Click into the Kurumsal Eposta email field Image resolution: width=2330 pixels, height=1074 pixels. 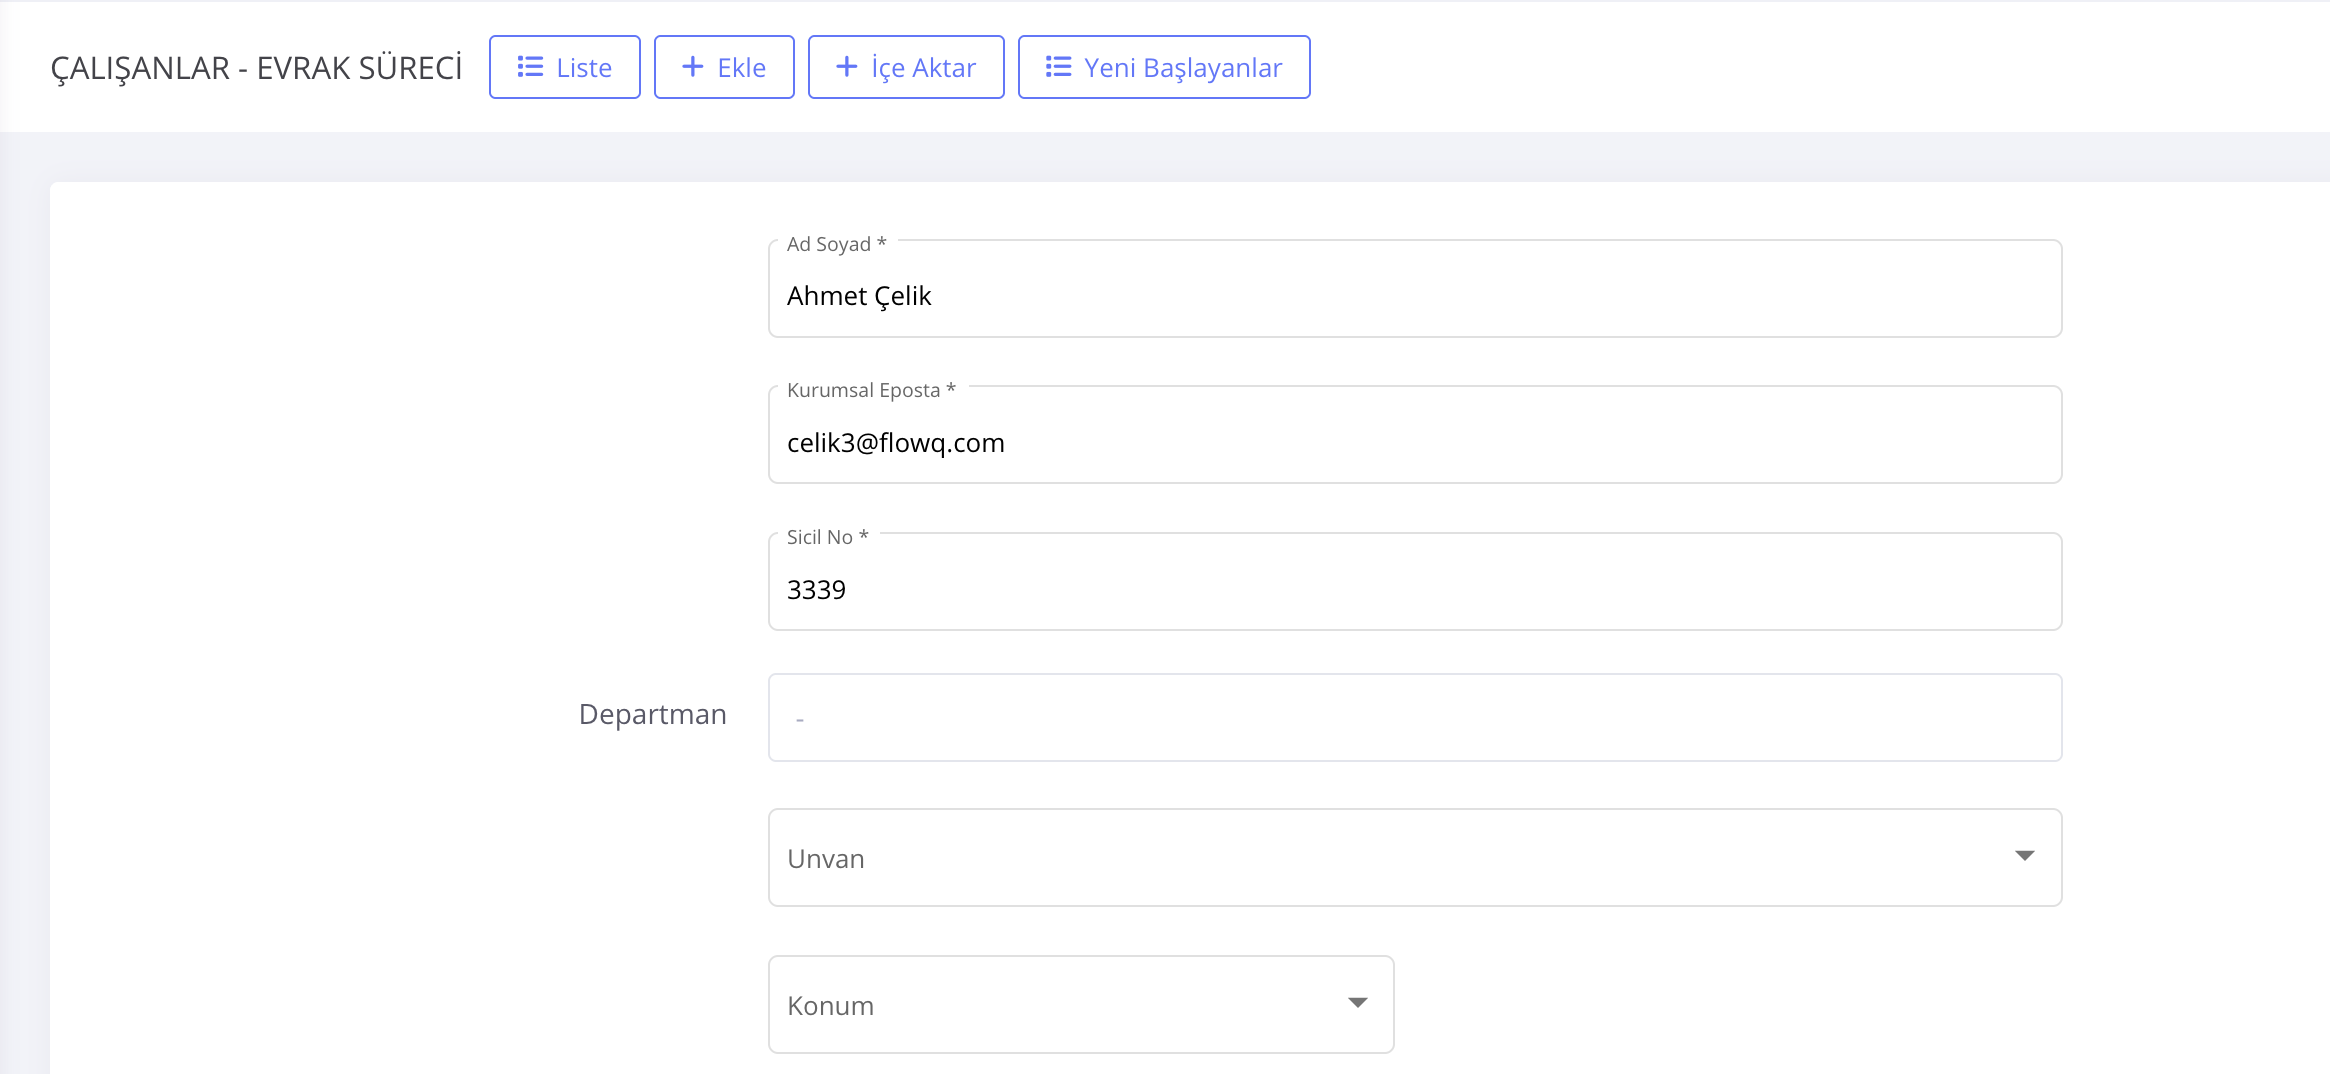(1414, 442)
